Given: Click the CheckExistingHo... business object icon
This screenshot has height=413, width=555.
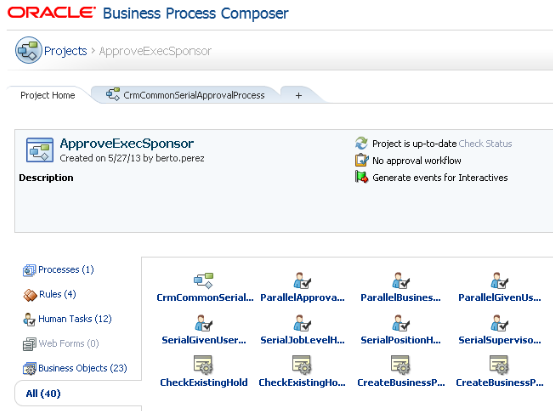Looking at the screenshot, I should pyautogui.click(x=302, y=365).
